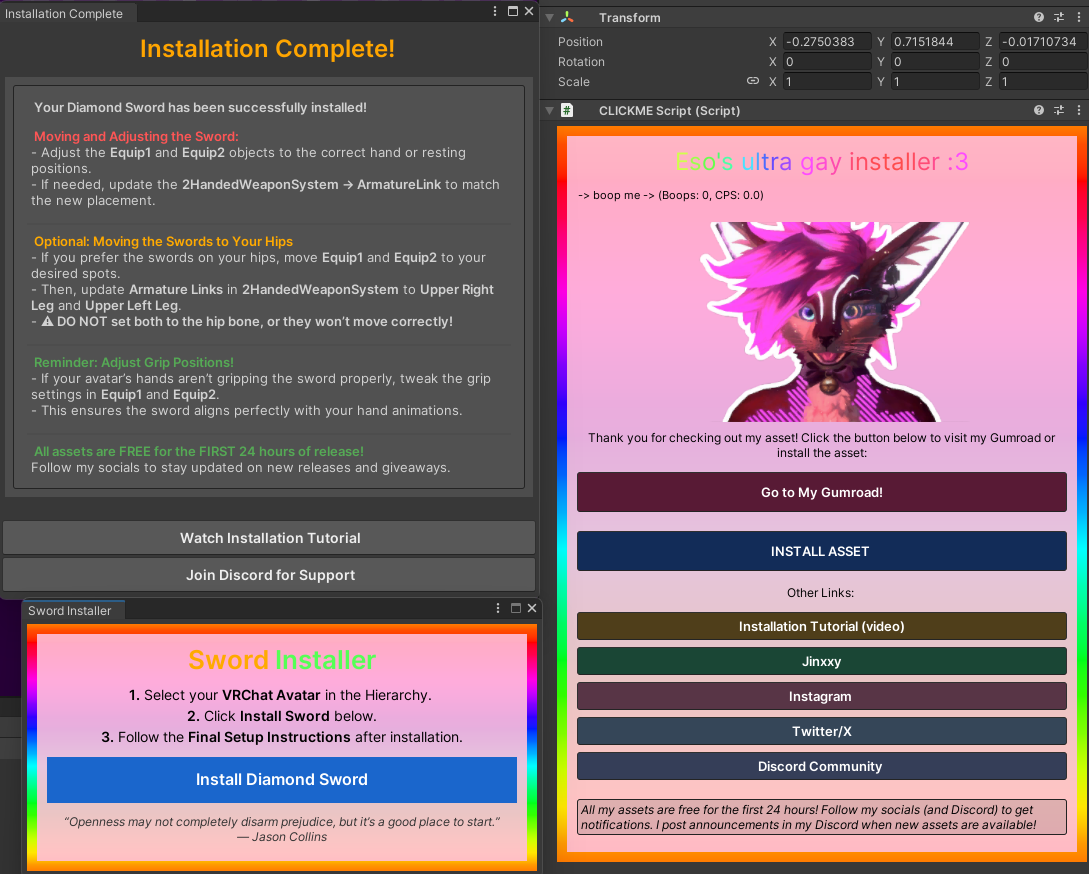
Task: Click the Transform component axes icon
Action: click(x=567, y=17)
